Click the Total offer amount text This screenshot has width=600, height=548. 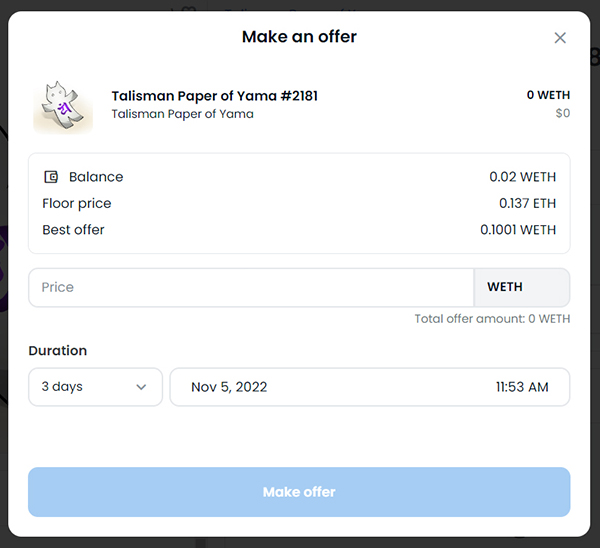click(492, 319)
